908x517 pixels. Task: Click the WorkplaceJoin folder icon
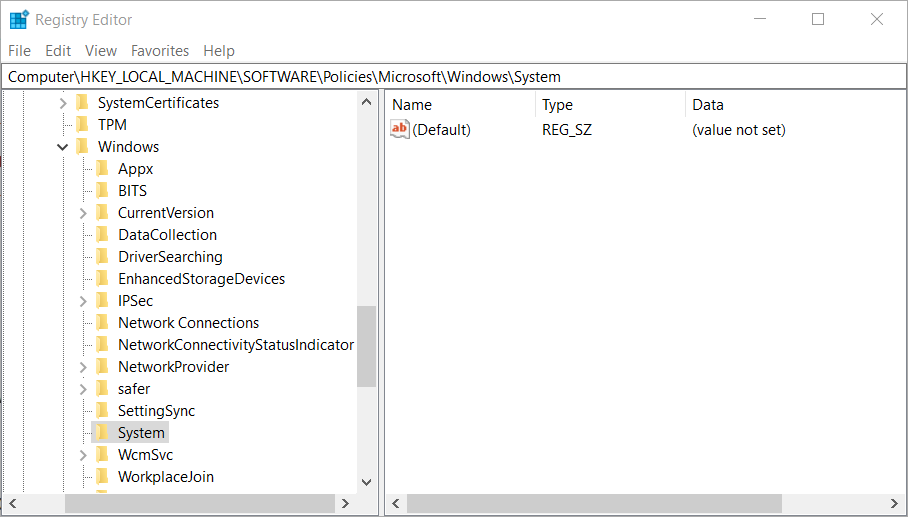(102, 477)
